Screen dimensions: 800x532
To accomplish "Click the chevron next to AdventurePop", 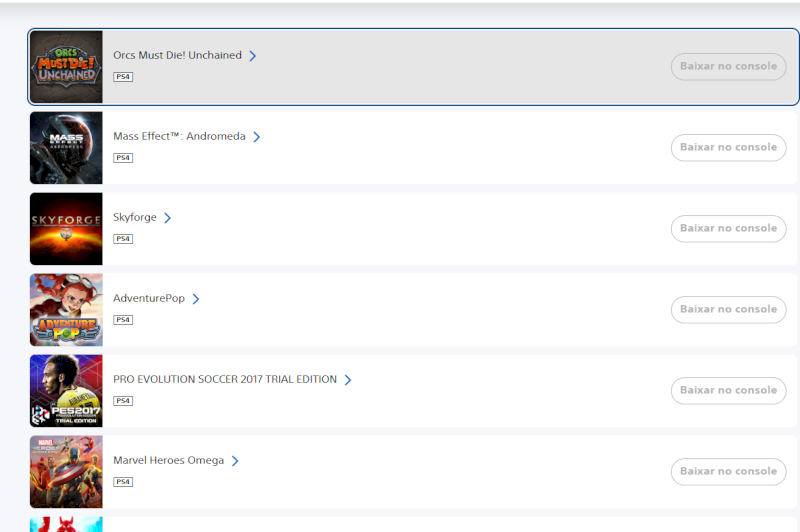I will tap(196, 299).
